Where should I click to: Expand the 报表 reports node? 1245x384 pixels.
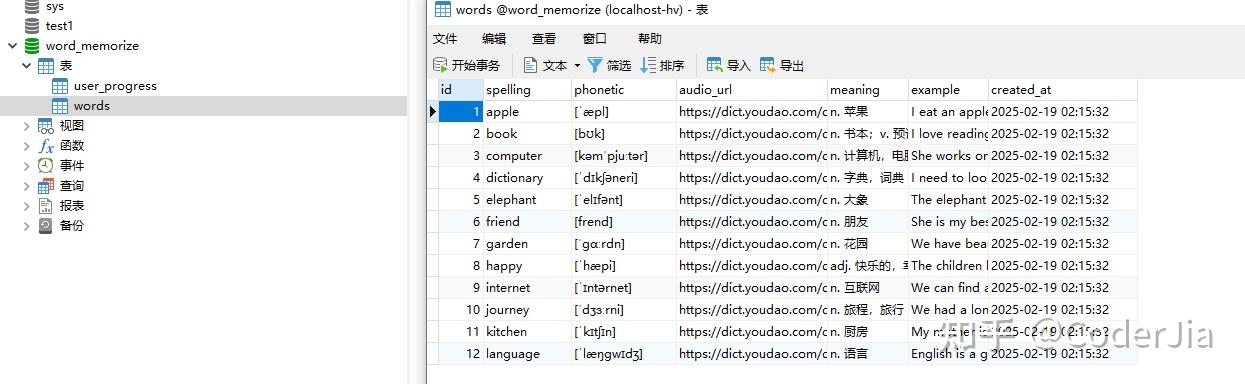(x=27, y=206)
